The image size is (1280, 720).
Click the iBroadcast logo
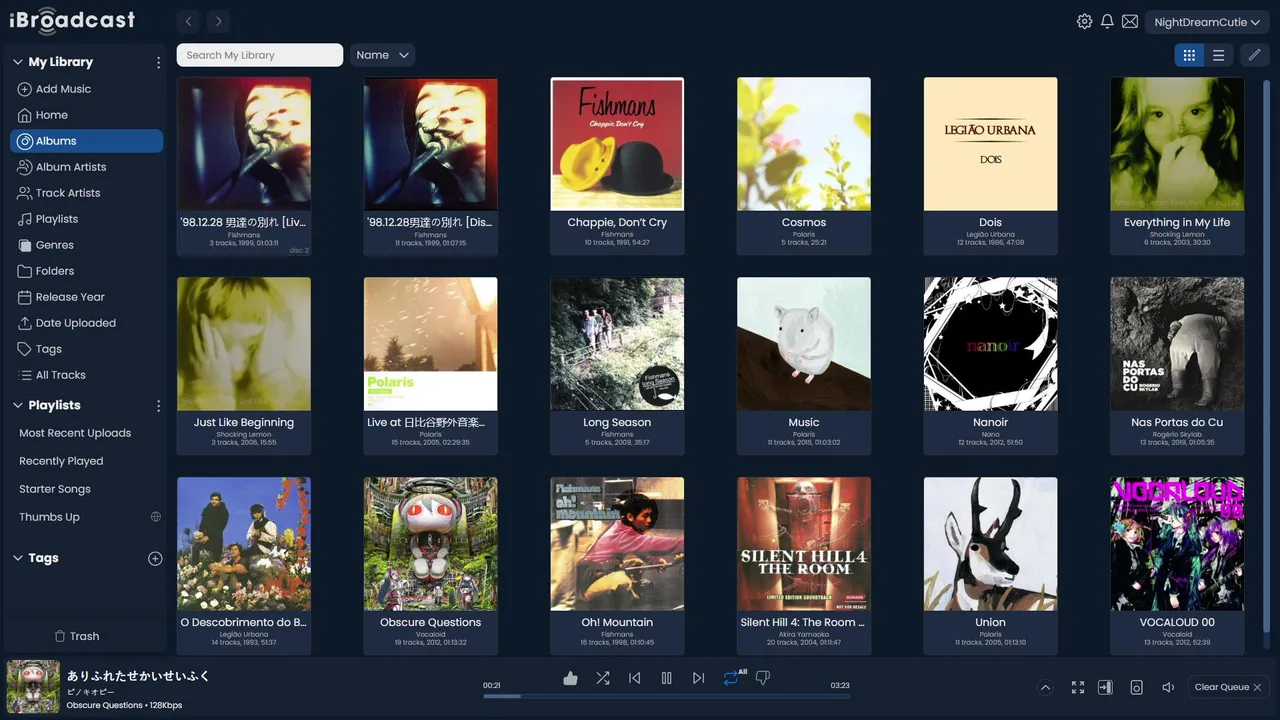pyautogui.click(x=72, y=20)
